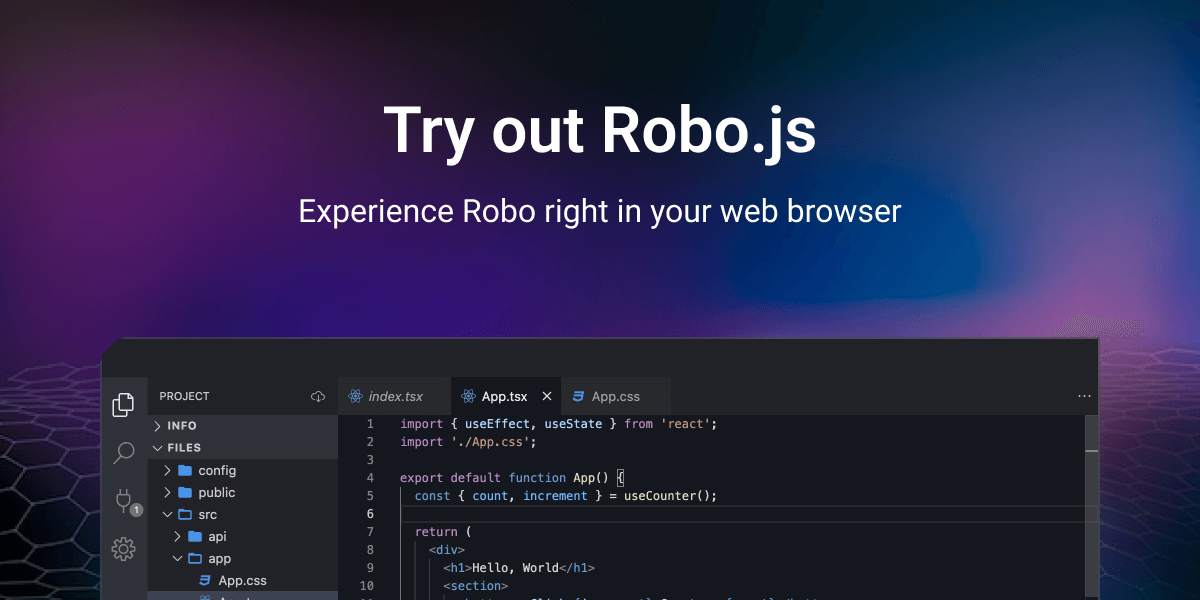Click the cloud download icon beside PROJECT
Screen dimensions: 1200x600
click(317, 396)
